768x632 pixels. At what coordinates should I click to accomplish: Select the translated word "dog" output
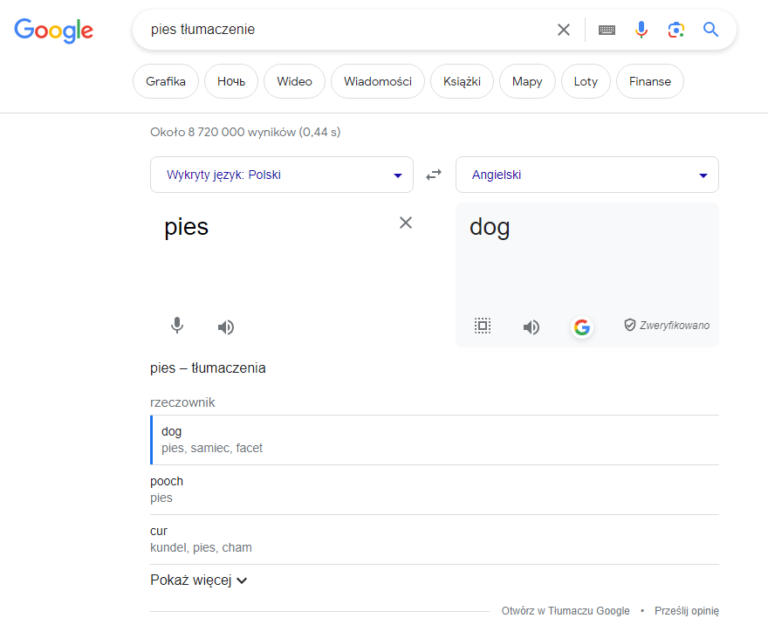click(490, 227)
